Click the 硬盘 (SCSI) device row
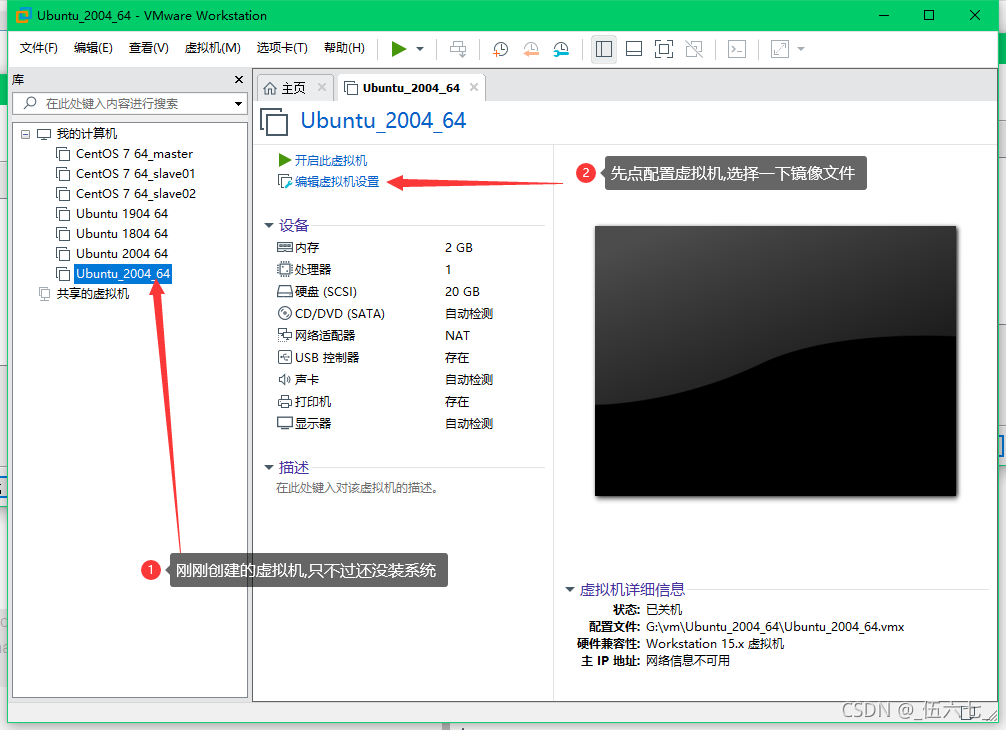This screenshot has width=1006, height=730. point(385,292)
